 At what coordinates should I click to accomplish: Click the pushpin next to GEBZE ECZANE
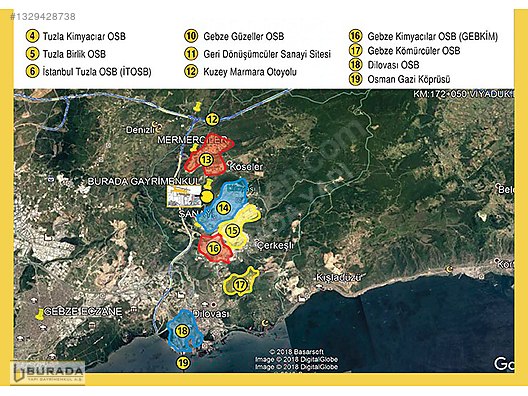[x=40, y=314]
